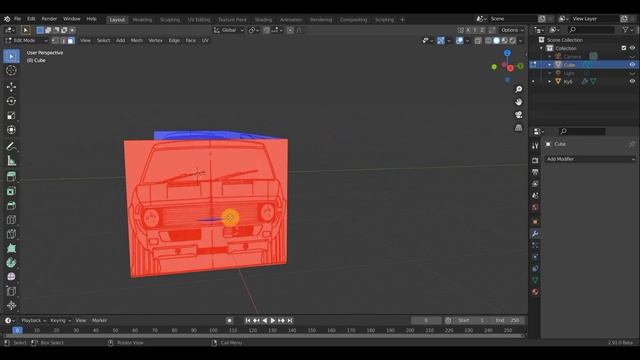Open the Material properties tab
This screenshot has width=640, height=360.
pyautogui.click(x=535, y=292)
